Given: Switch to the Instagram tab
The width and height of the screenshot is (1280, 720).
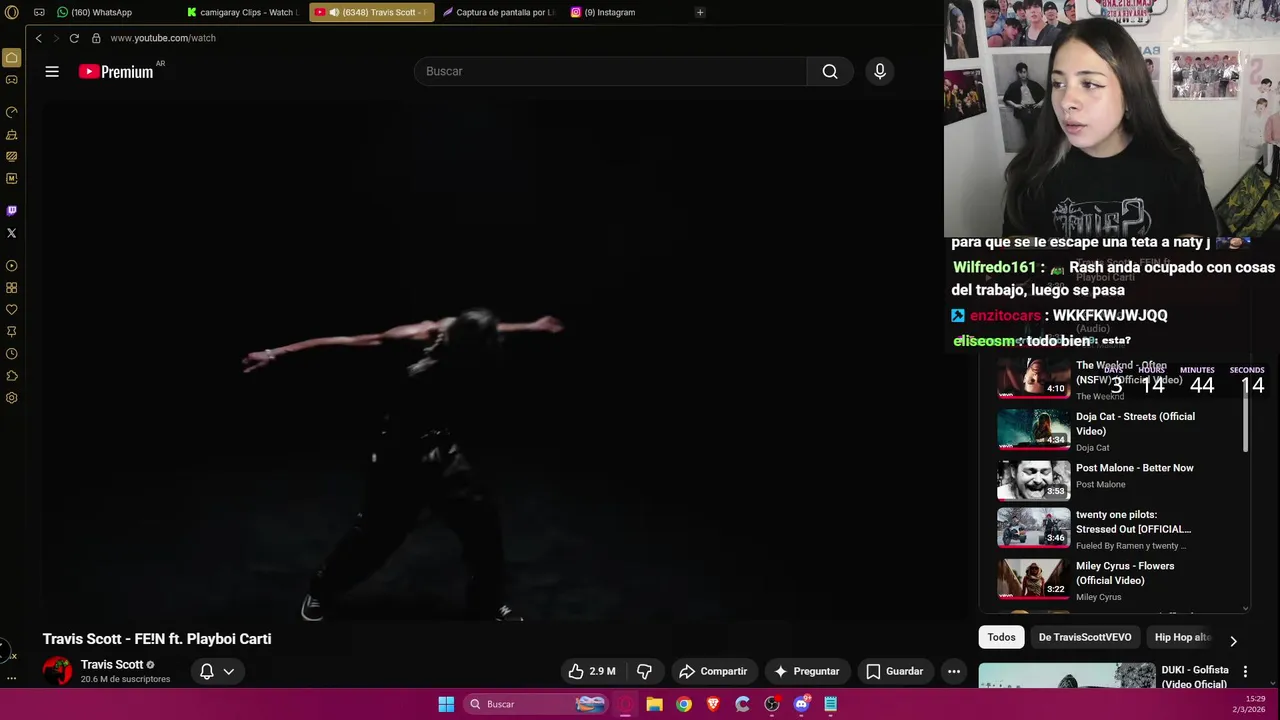Looking at the screenshot, I should [603, 12].
